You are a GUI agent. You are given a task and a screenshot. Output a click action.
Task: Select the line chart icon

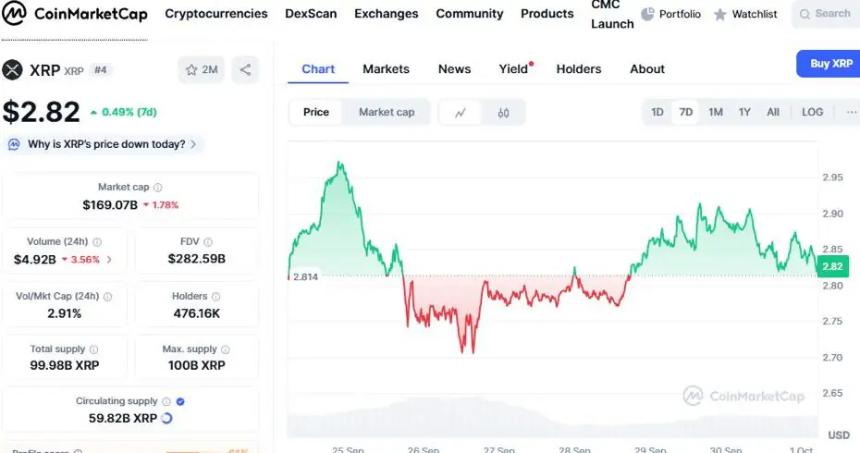coord(460,112)
